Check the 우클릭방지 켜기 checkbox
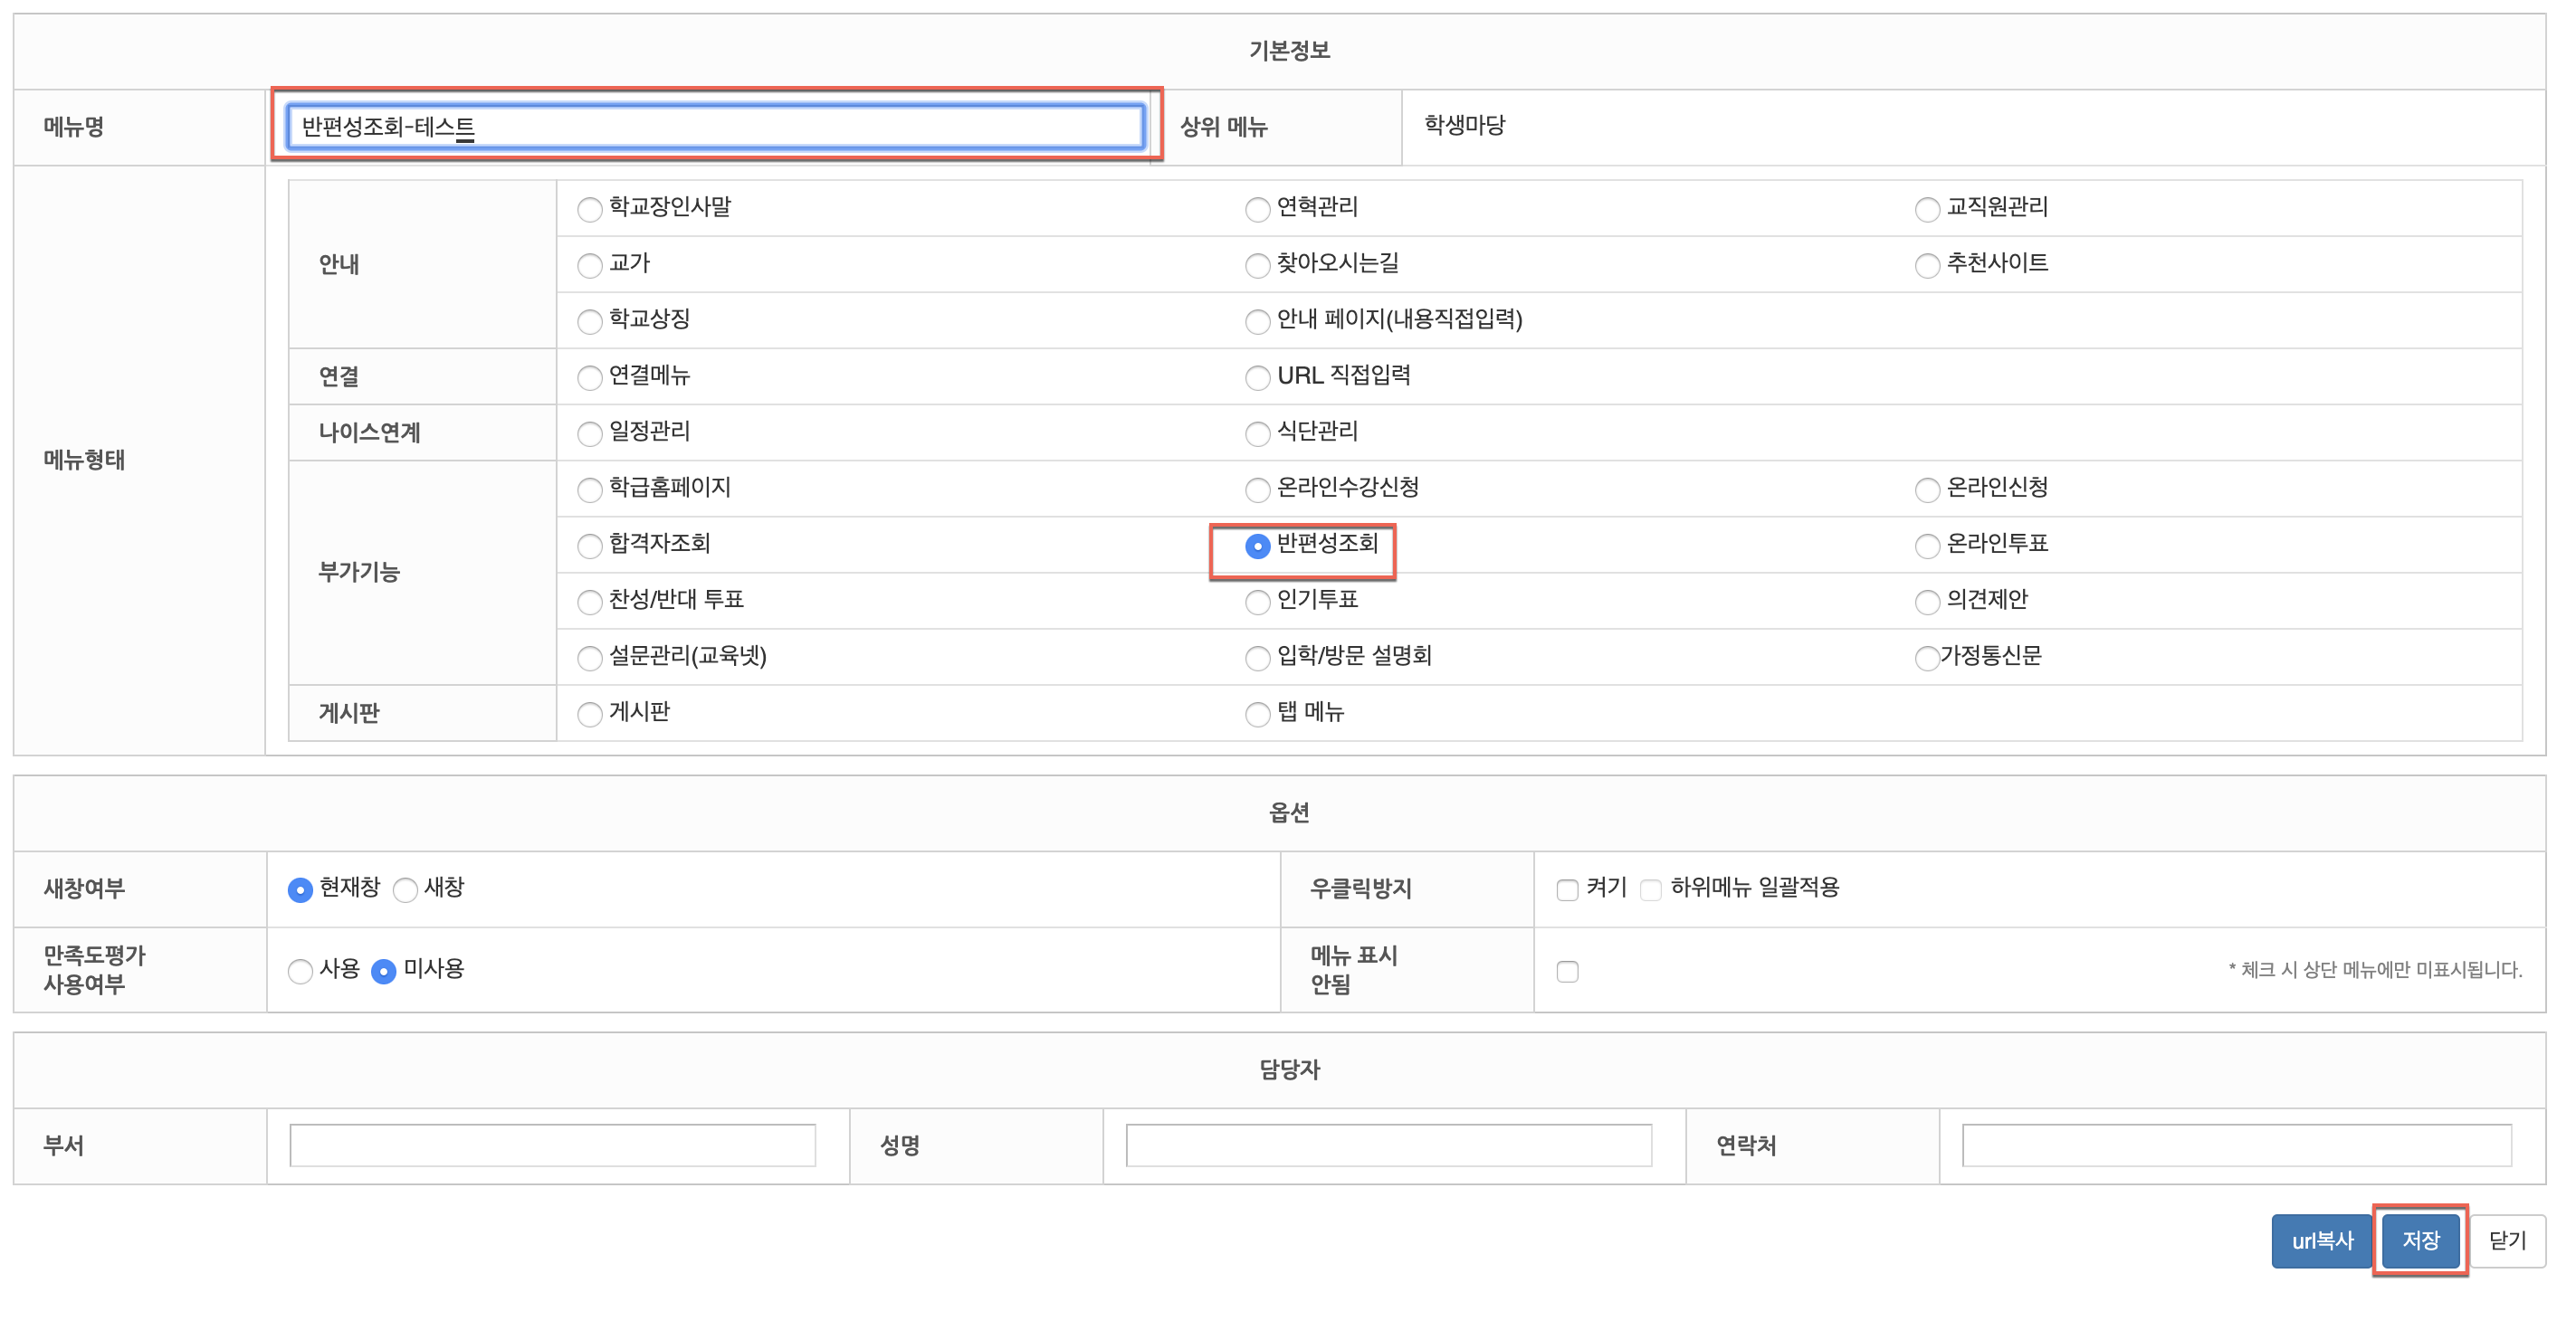This screenshot has width=2576, height=1321. click(1567, 890)
